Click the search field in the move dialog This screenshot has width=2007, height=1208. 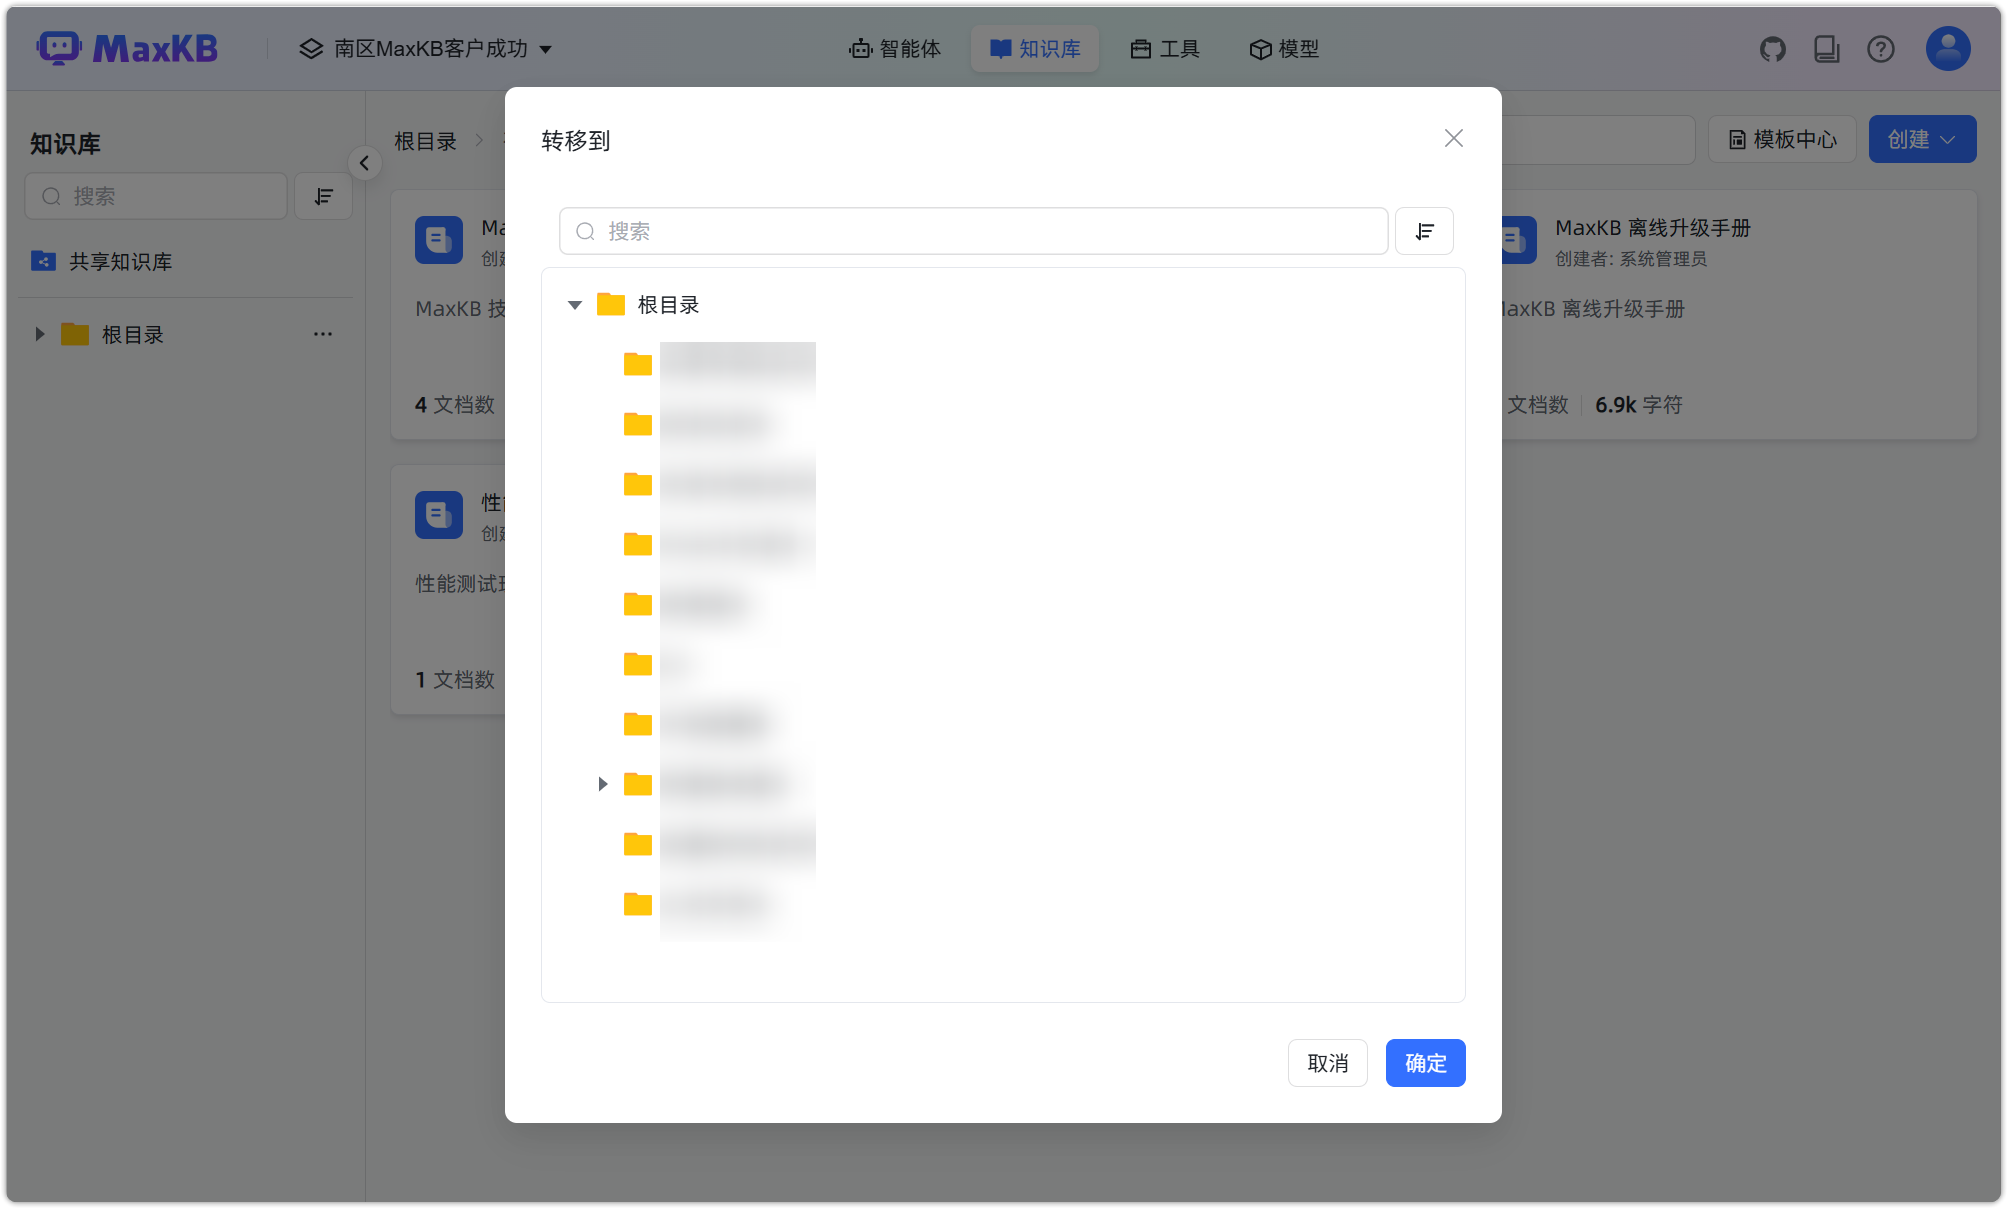972,231
